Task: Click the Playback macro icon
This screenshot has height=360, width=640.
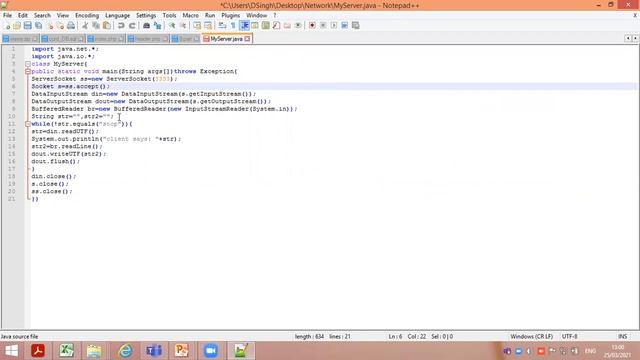Action: (x=334, y=25)
